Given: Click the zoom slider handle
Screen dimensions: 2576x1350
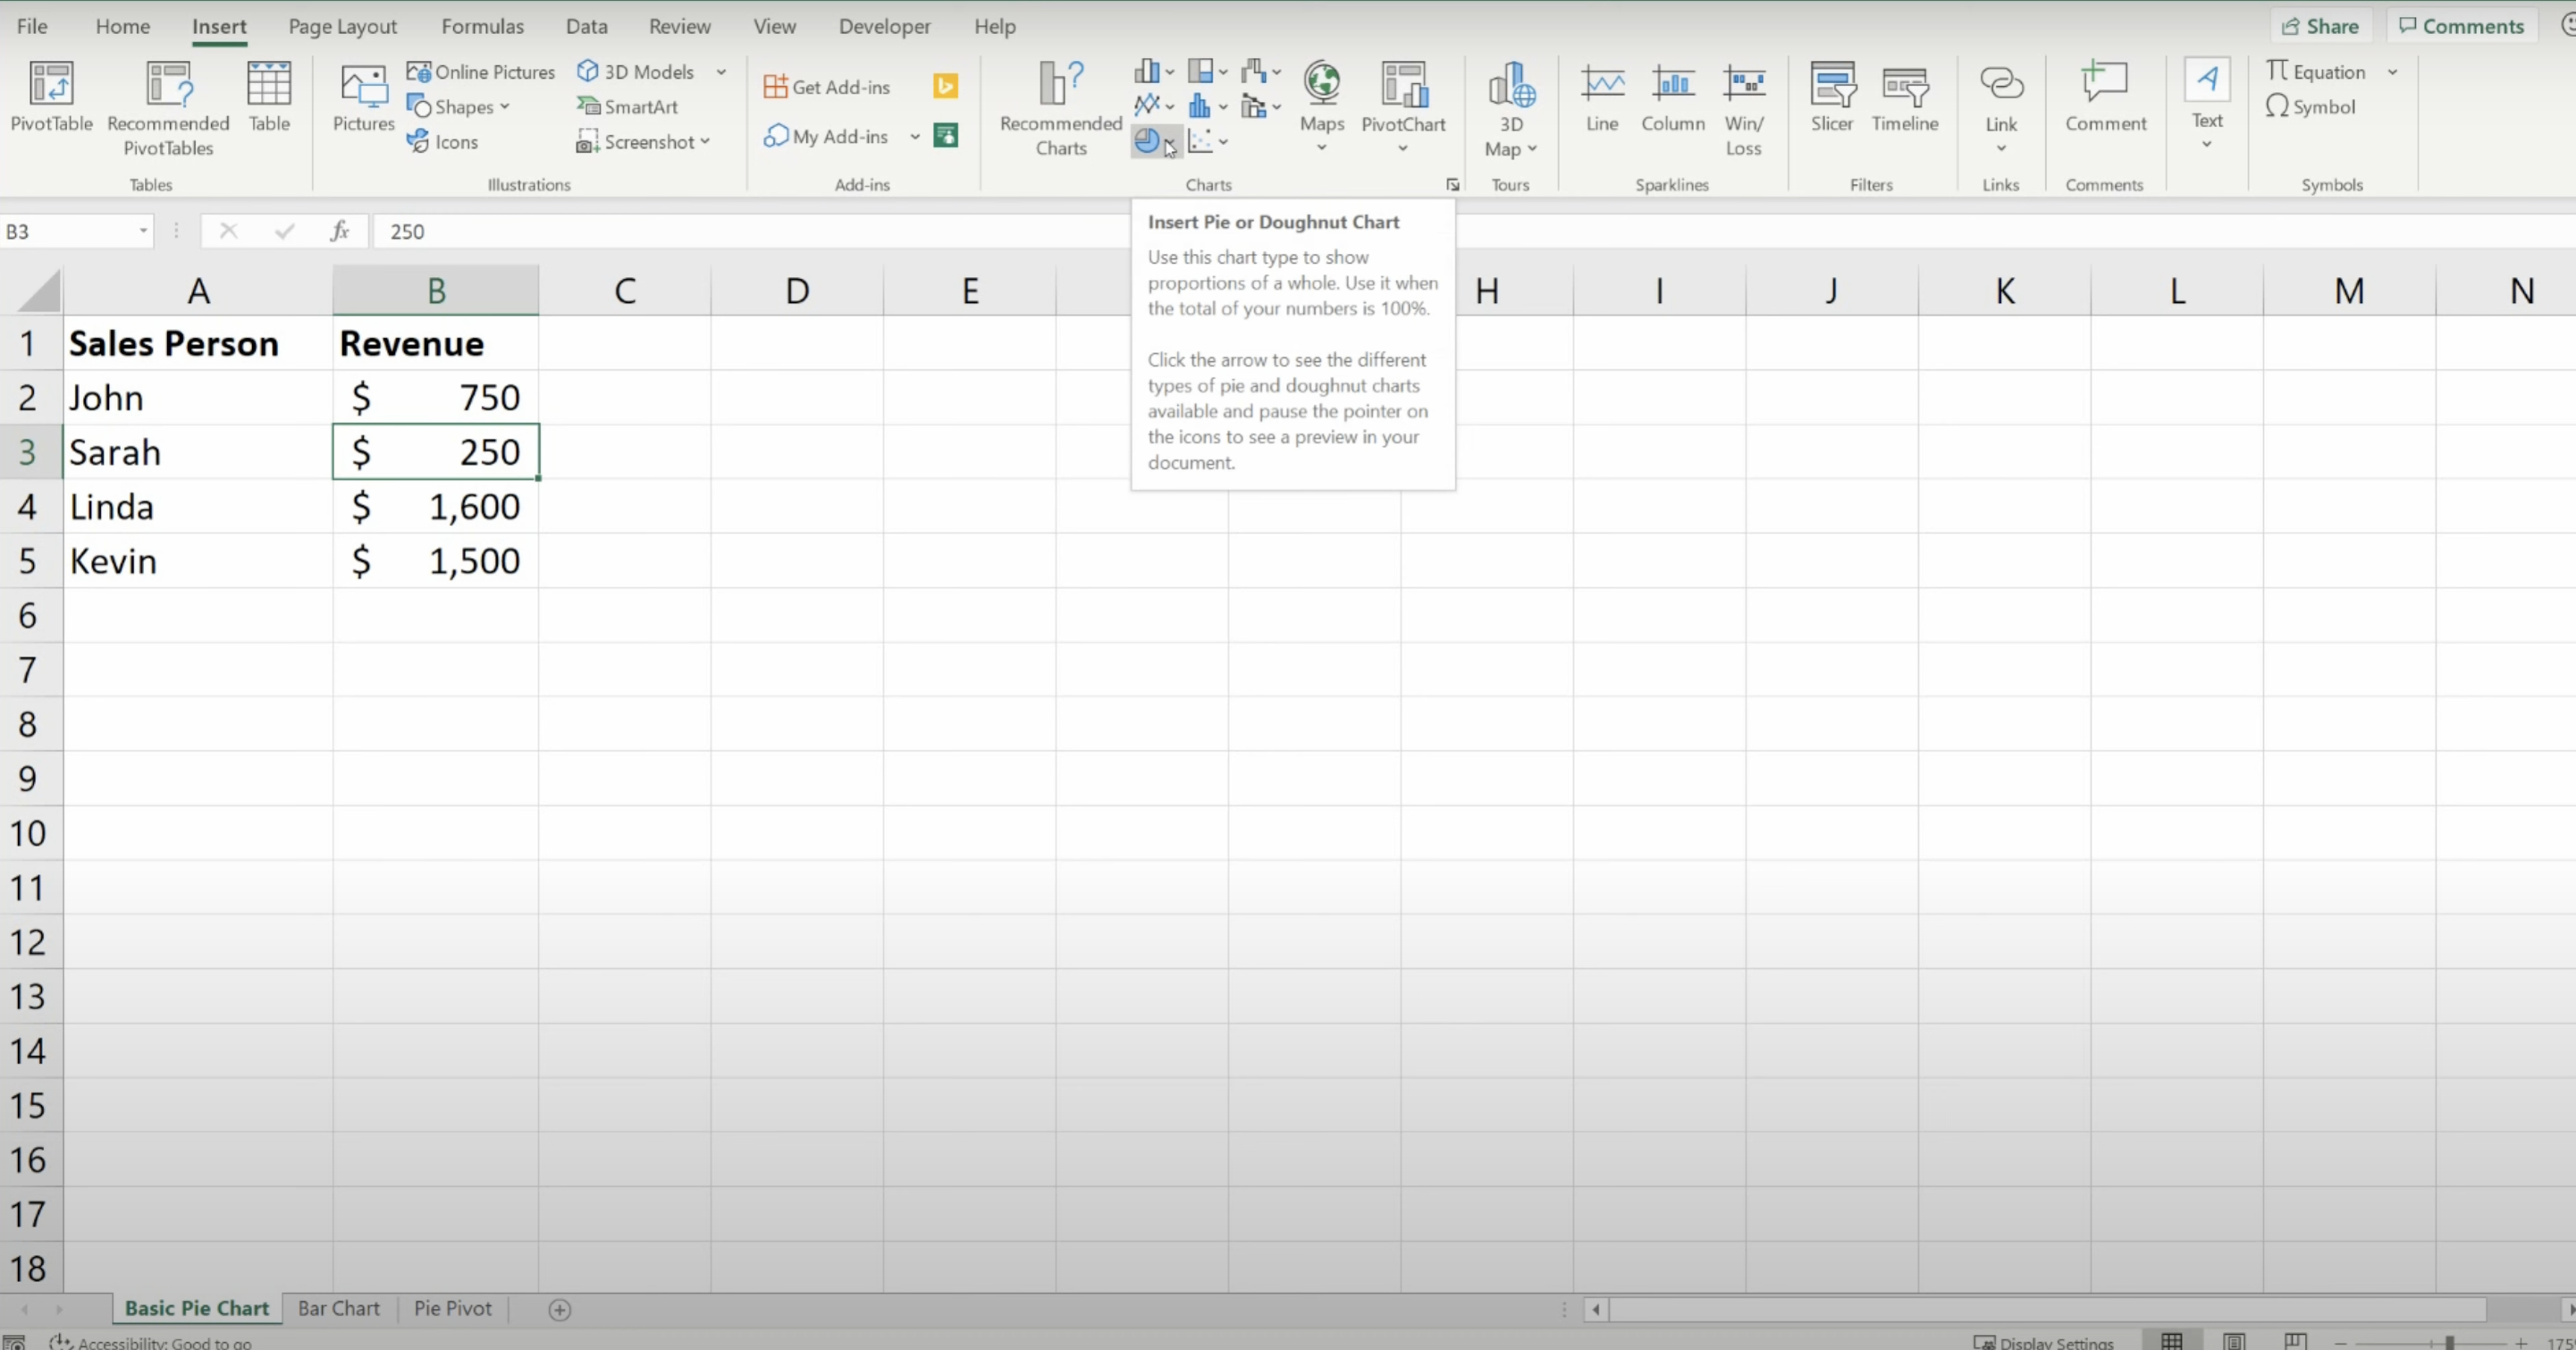Looking at the screenshot, I should click(x=2449, y=1342).
